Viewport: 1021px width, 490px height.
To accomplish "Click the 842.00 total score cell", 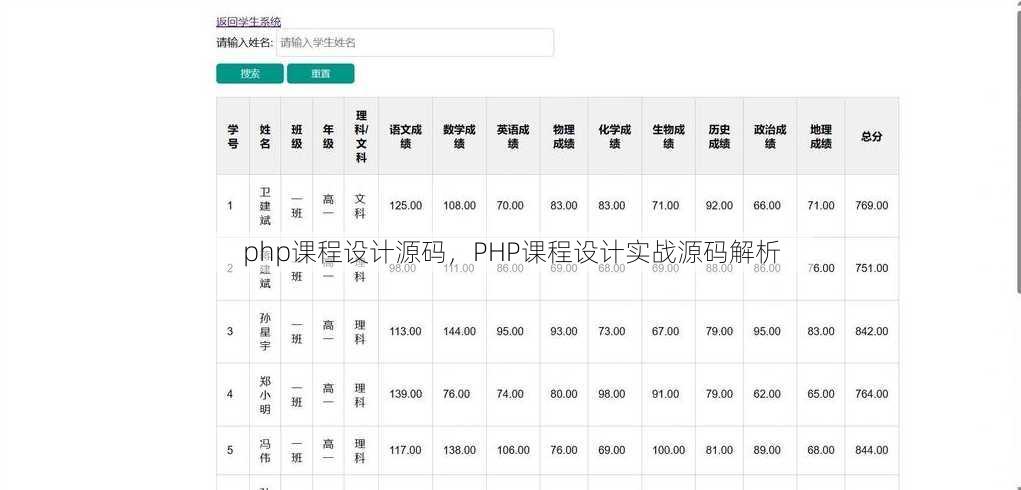I will (871, 331).
